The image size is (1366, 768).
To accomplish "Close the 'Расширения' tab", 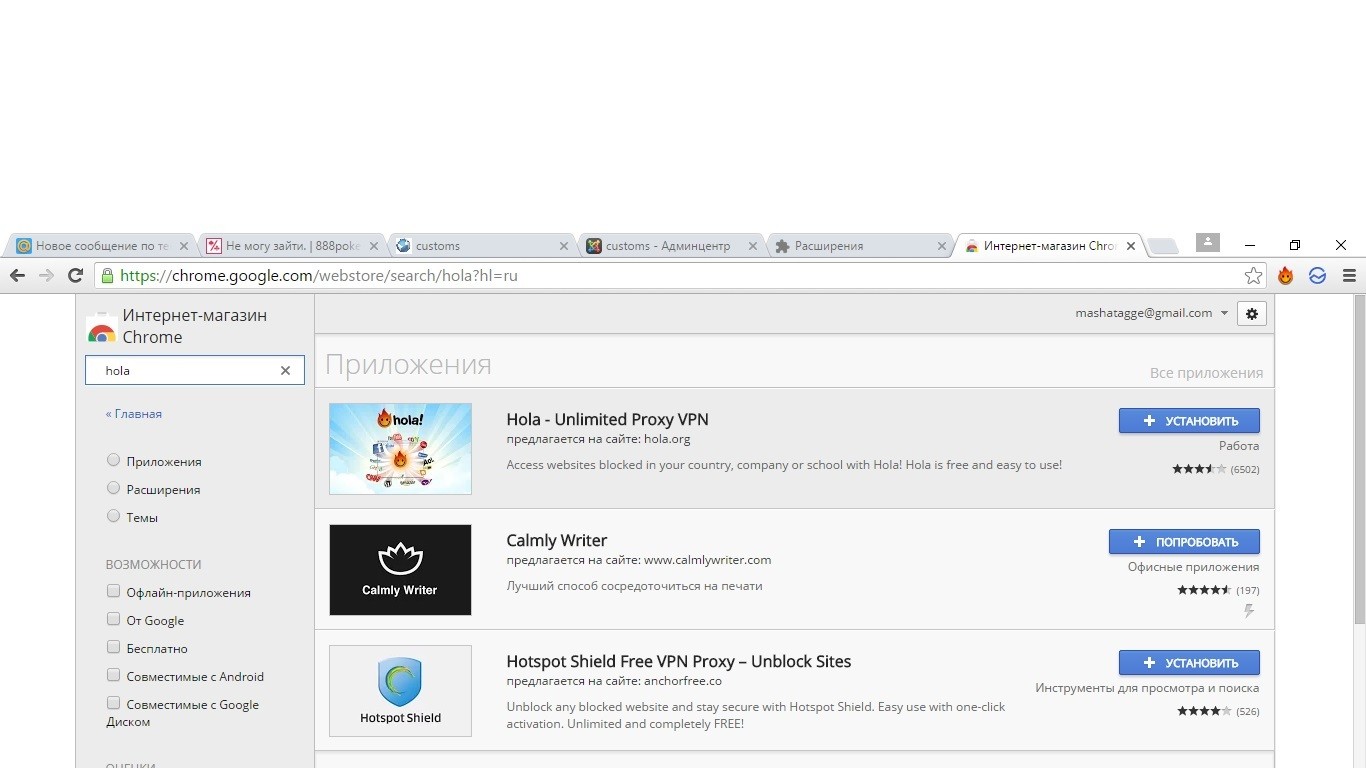I will pos(942,246).
